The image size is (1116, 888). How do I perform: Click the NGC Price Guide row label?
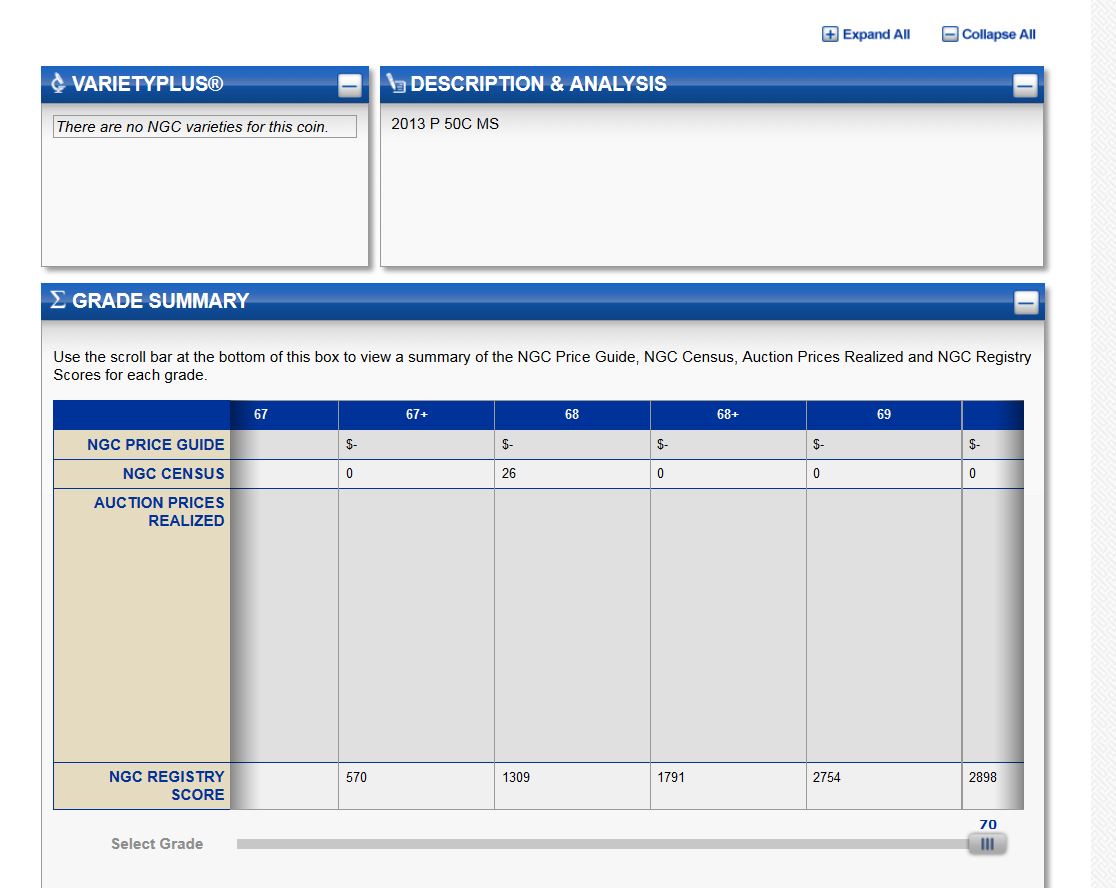click(155, 445)
